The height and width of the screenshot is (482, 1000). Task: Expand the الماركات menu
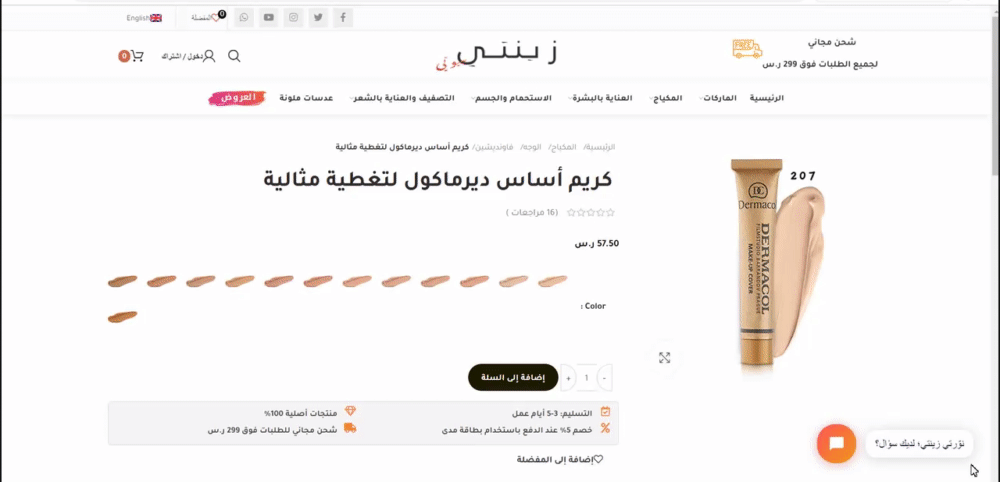718,98
